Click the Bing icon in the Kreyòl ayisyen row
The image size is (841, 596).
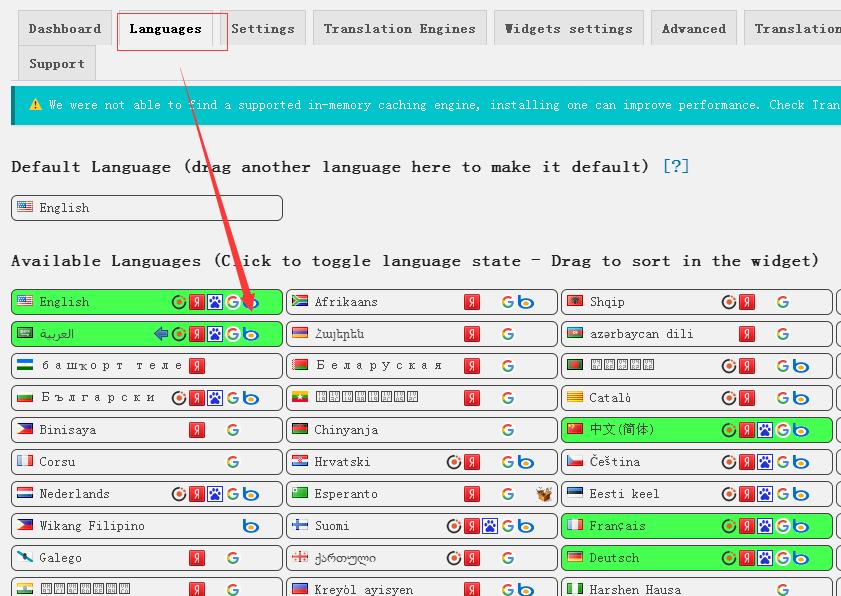tap(526, 590)
